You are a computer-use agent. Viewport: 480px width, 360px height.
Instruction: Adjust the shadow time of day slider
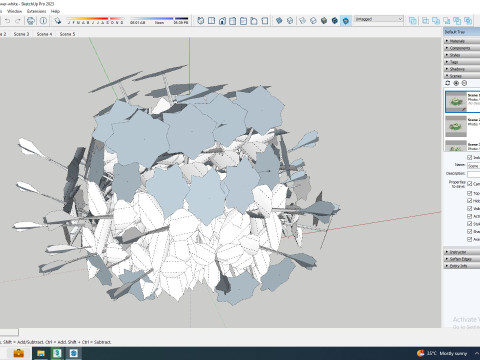point(159,19)
